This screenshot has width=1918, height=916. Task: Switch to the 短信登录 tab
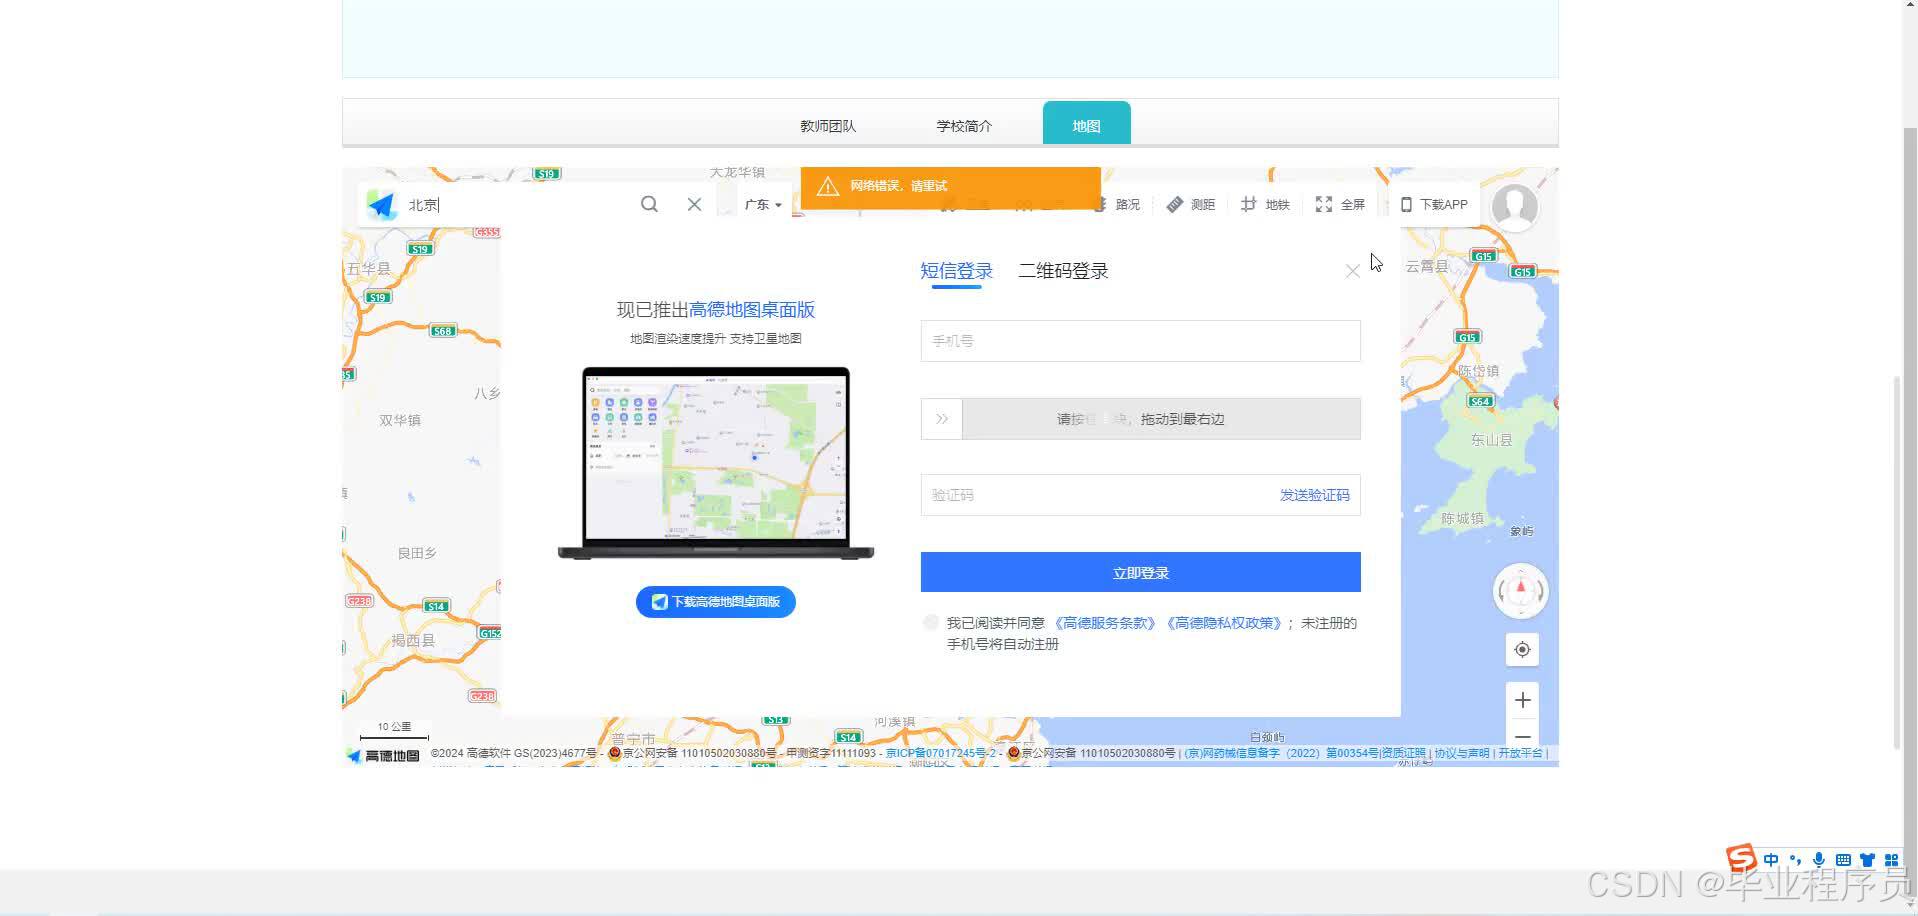coord(956,271)
